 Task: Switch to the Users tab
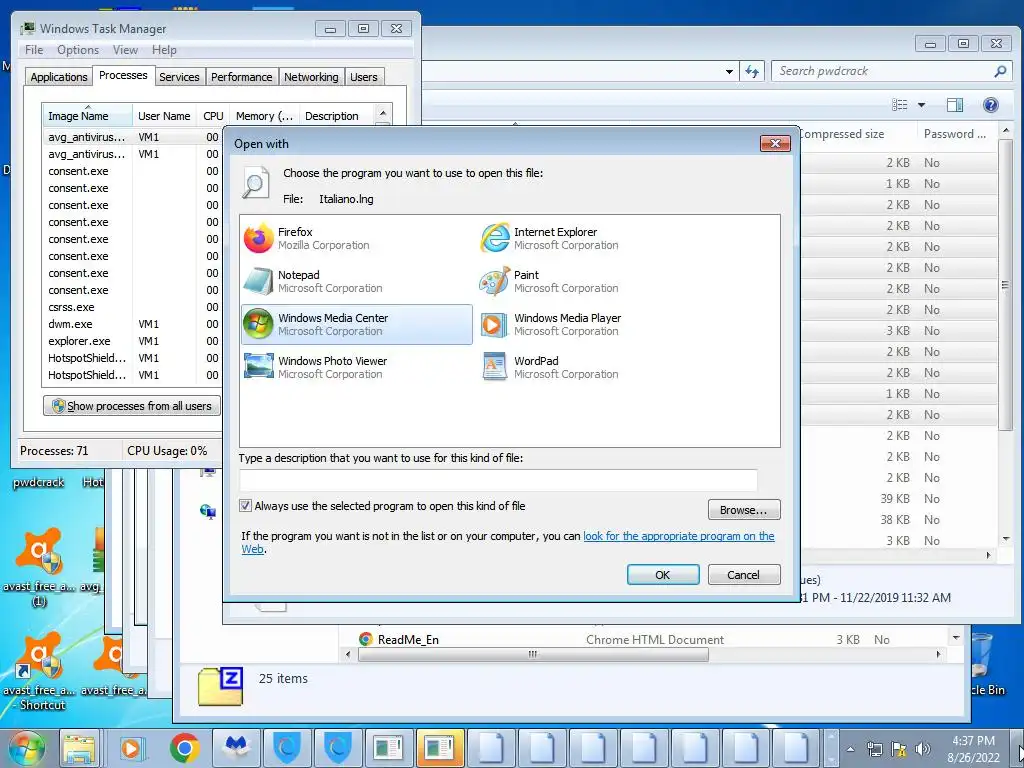(x=364, y=77)
